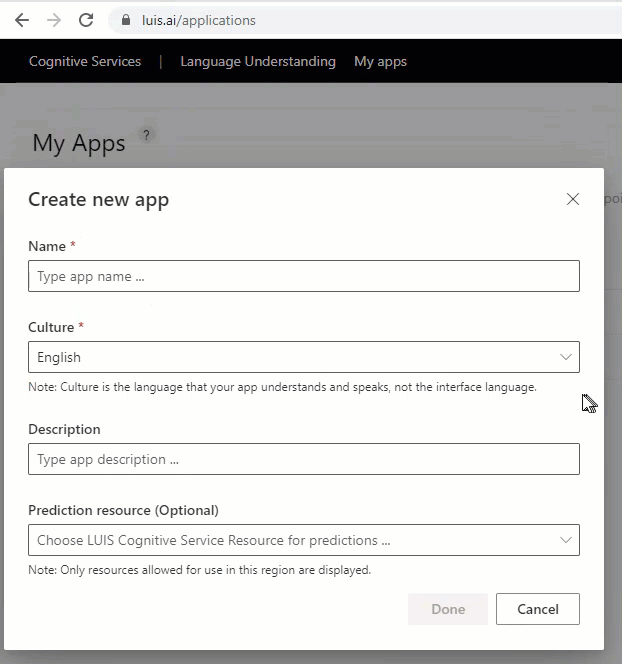Reload the page with the refresh icon

point(86,20)
